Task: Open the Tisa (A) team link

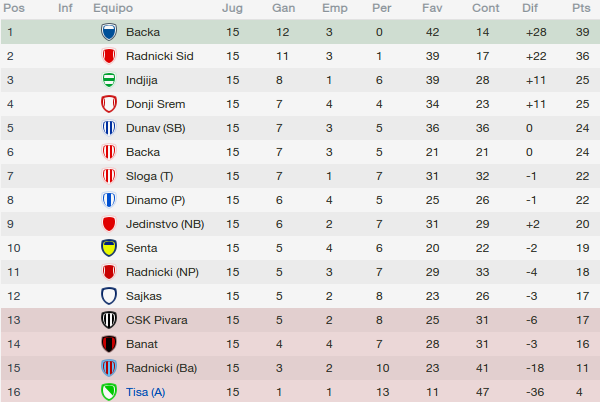Action: click(145, 392)
